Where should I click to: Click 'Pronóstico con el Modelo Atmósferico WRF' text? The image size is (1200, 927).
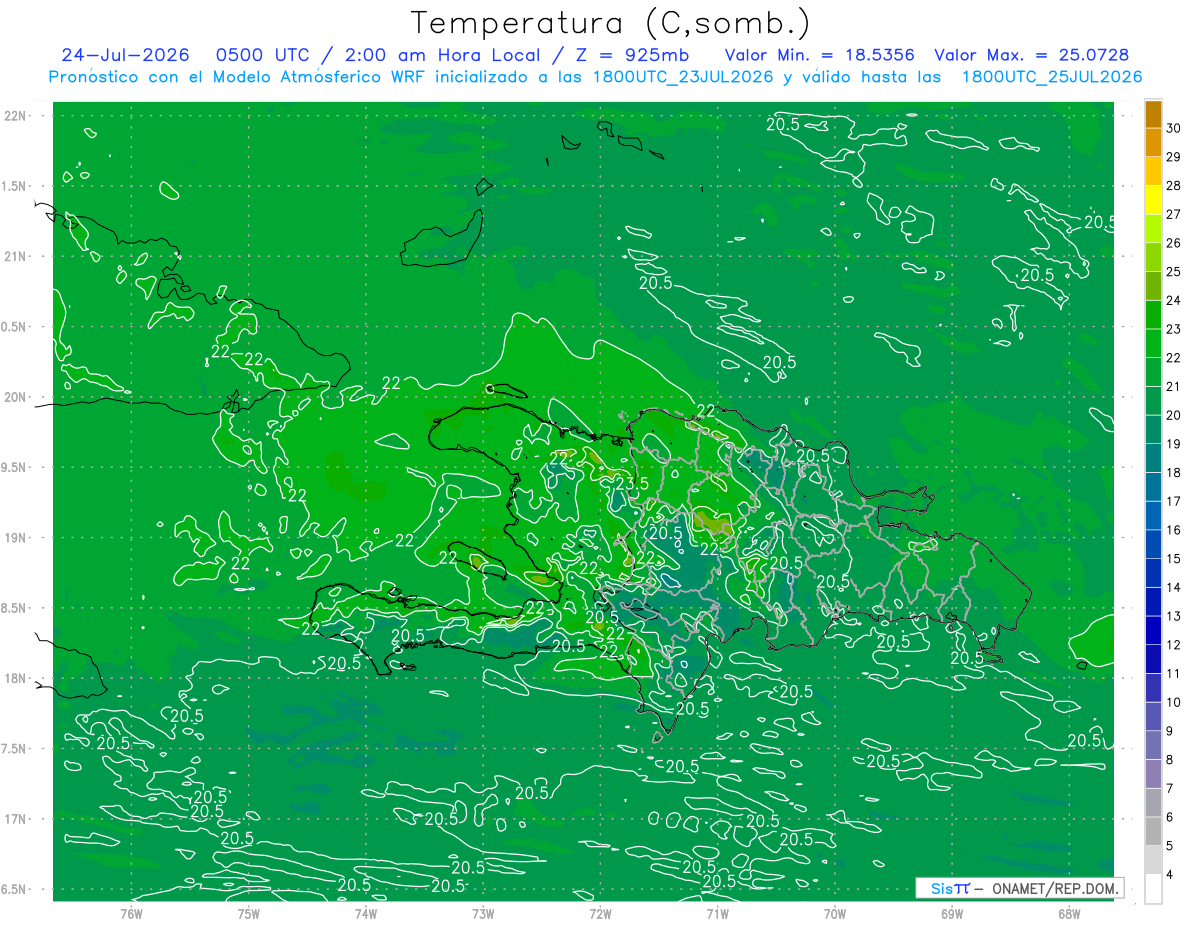pos(239,77)
